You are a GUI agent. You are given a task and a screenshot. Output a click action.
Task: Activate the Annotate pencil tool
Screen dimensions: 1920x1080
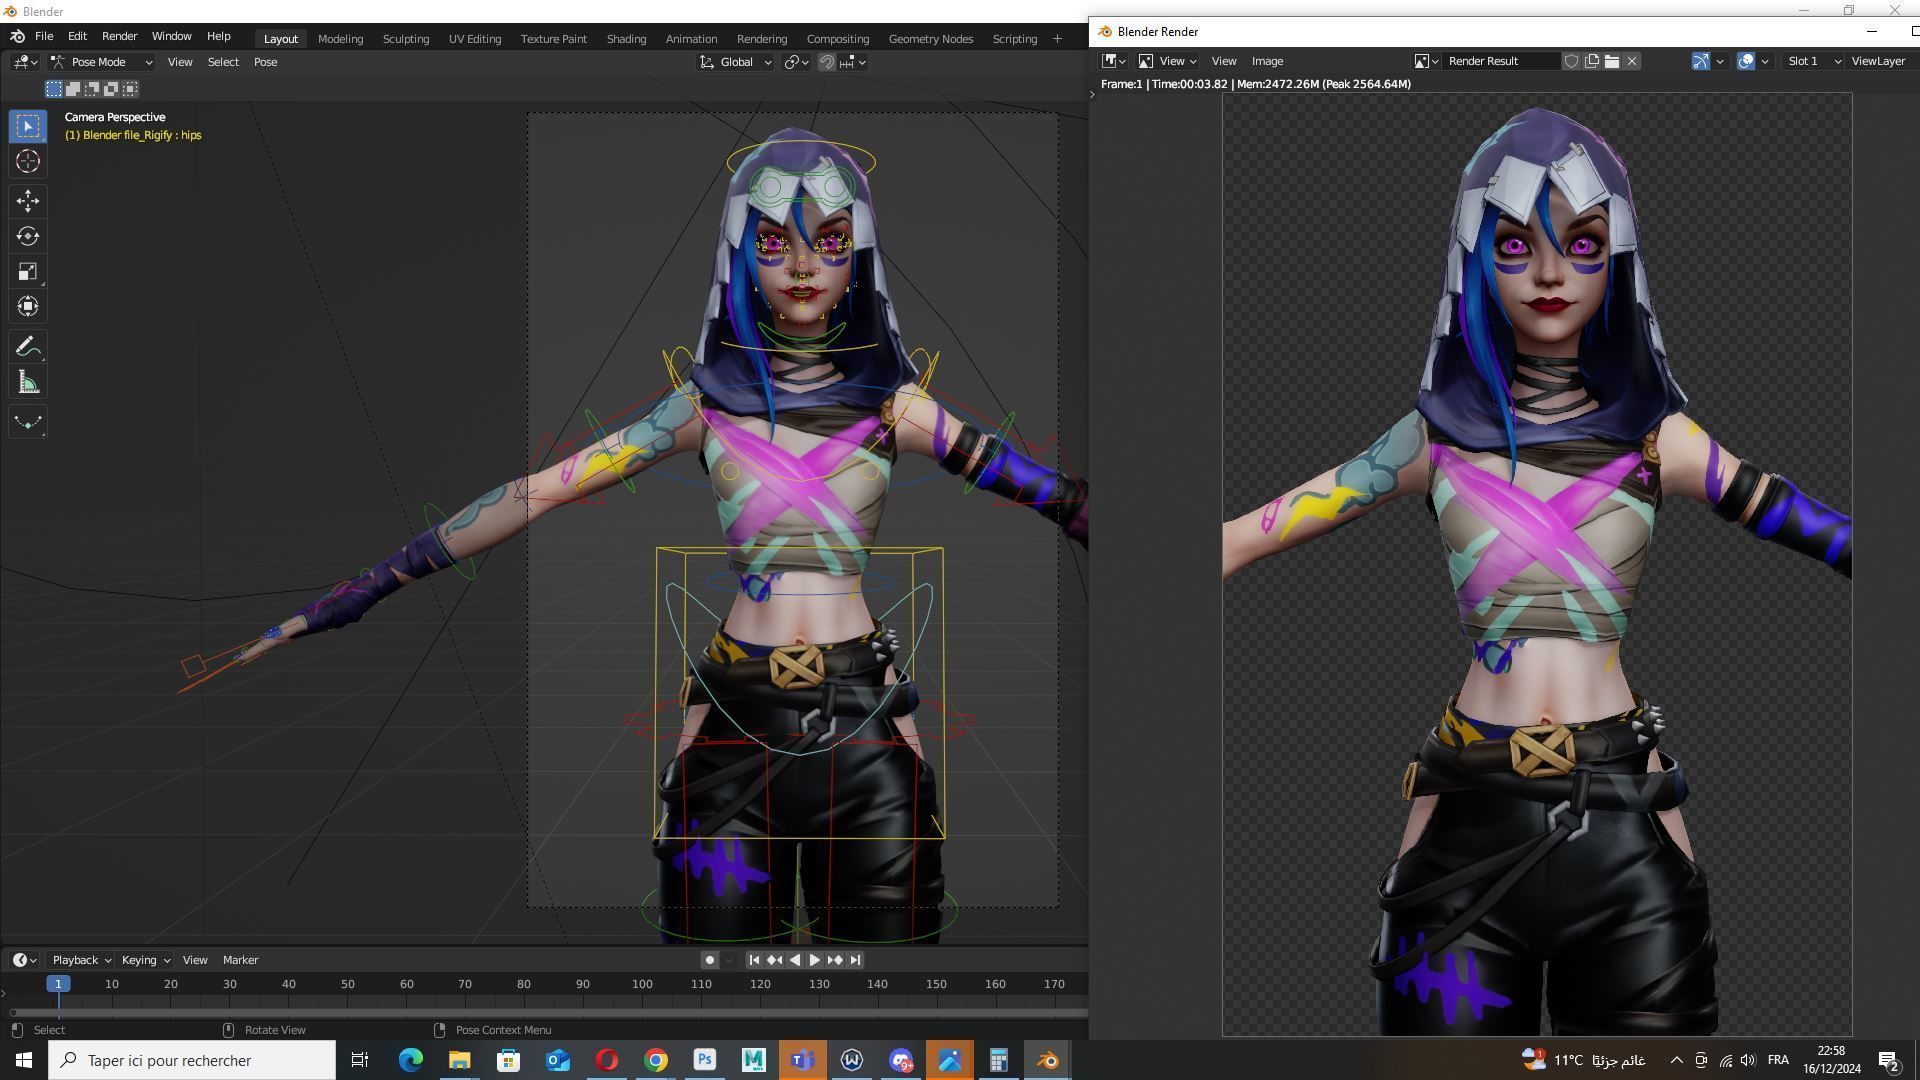coord(28,347)
